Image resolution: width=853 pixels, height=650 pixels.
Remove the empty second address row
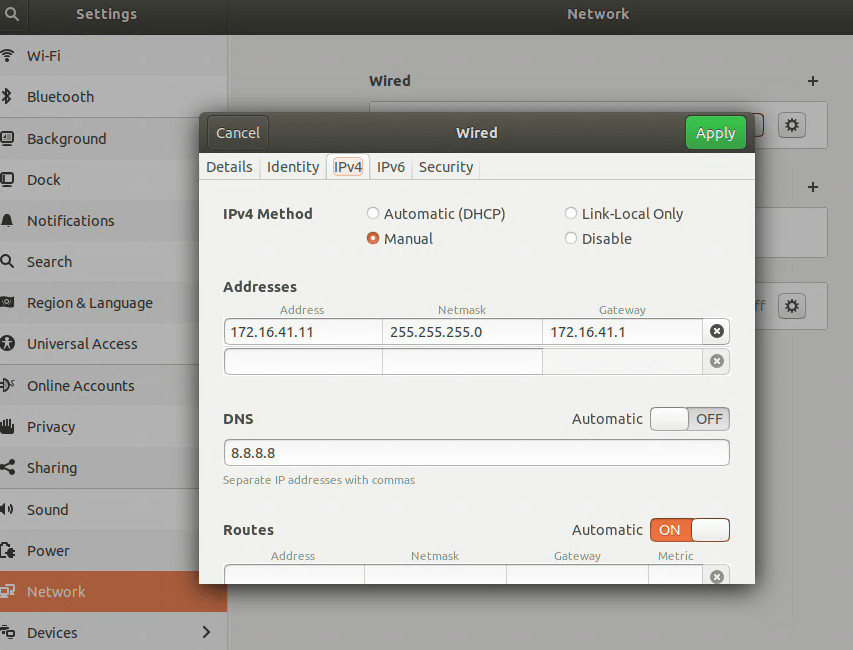716,361
